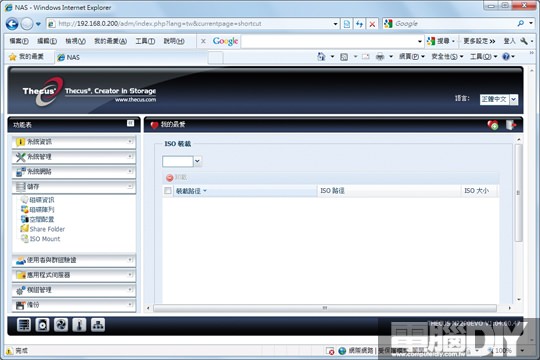Collapse the function menu sidebar icon

(131, 123)
